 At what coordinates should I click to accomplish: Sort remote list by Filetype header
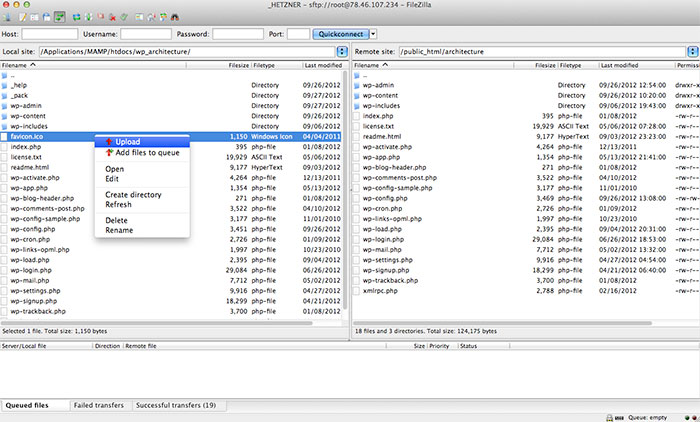point(578,65)
